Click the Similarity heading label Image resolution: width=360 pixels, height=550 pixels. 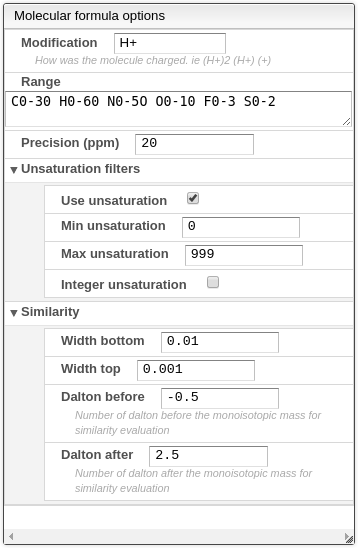[50, 312]
